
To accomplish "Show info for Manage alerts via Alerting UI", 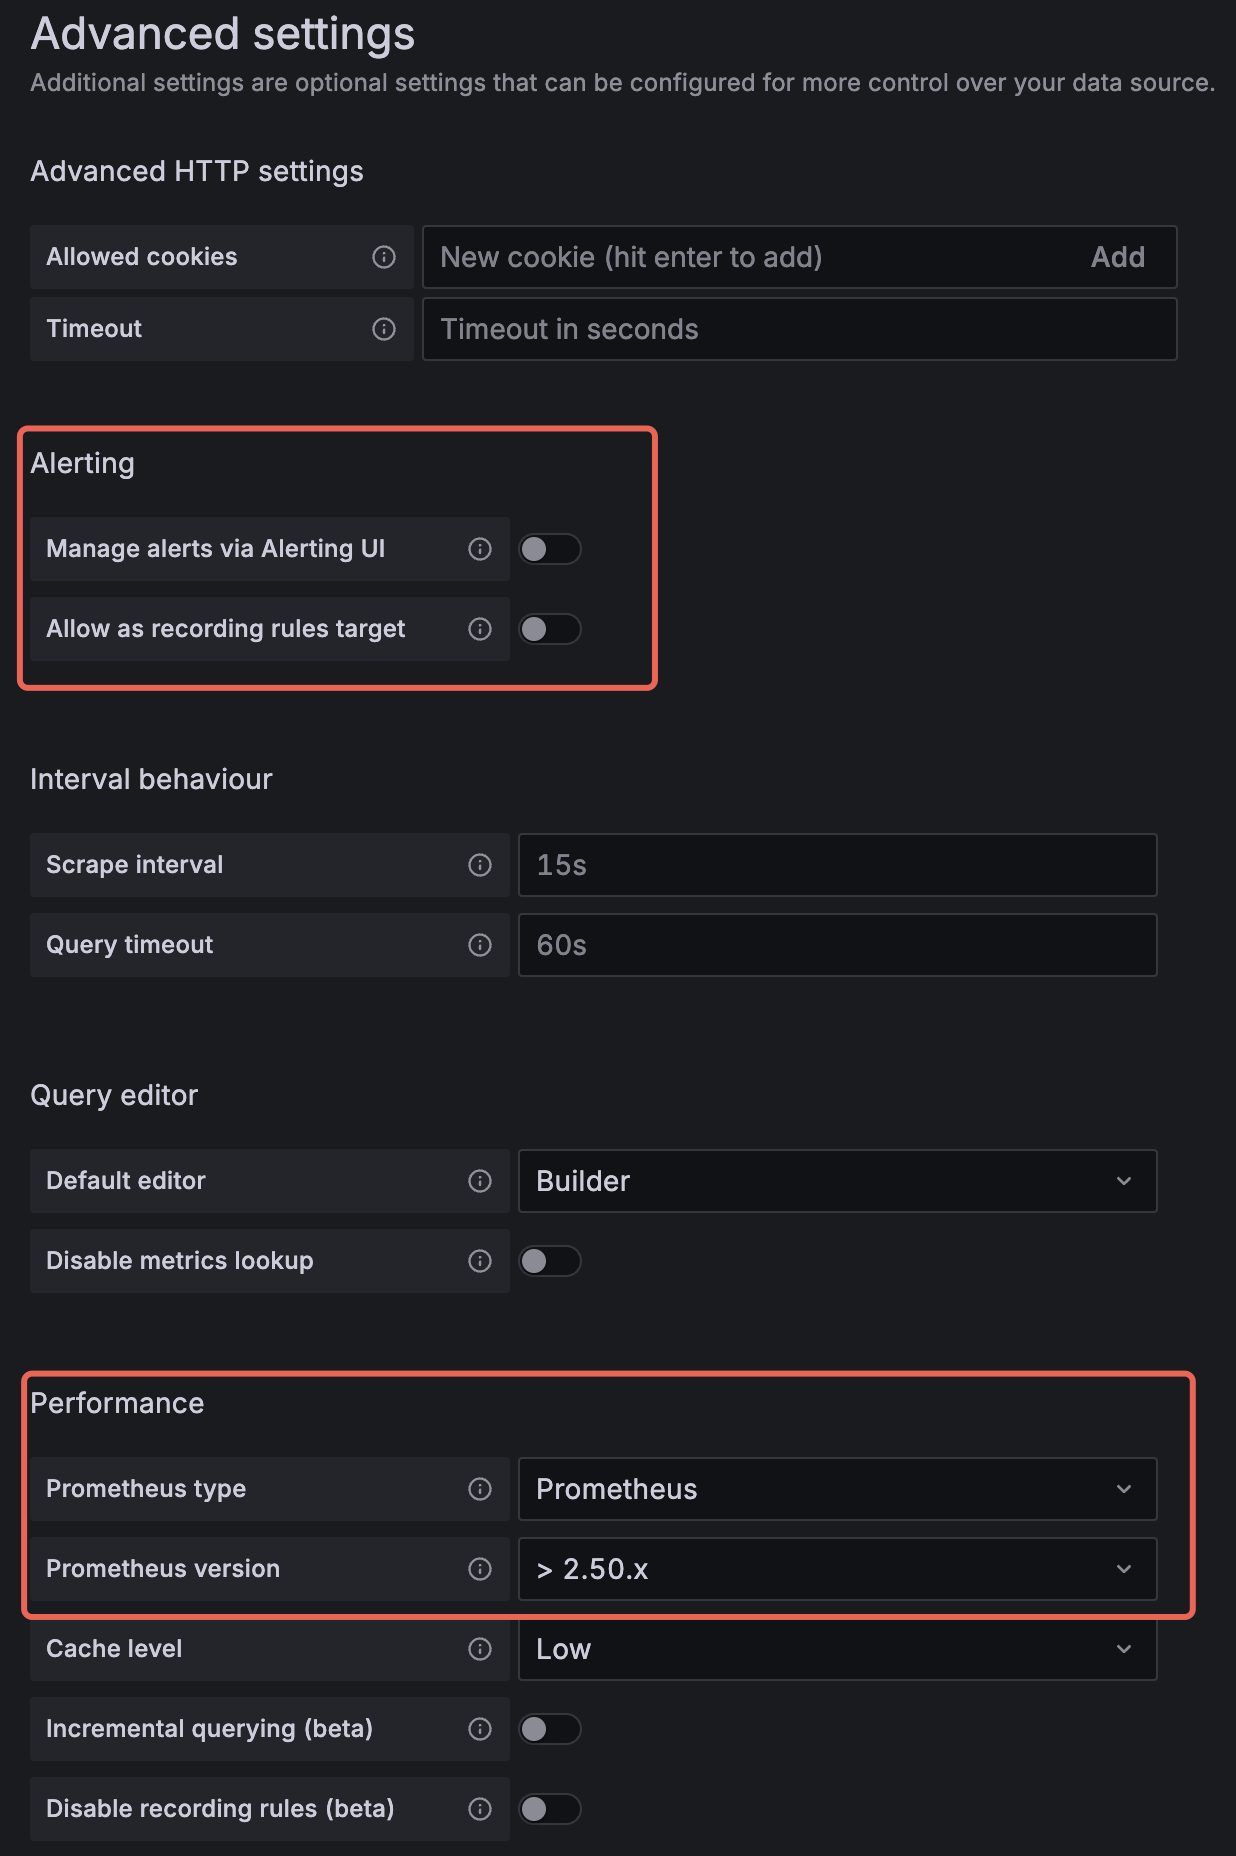I will tap(480, 549).
